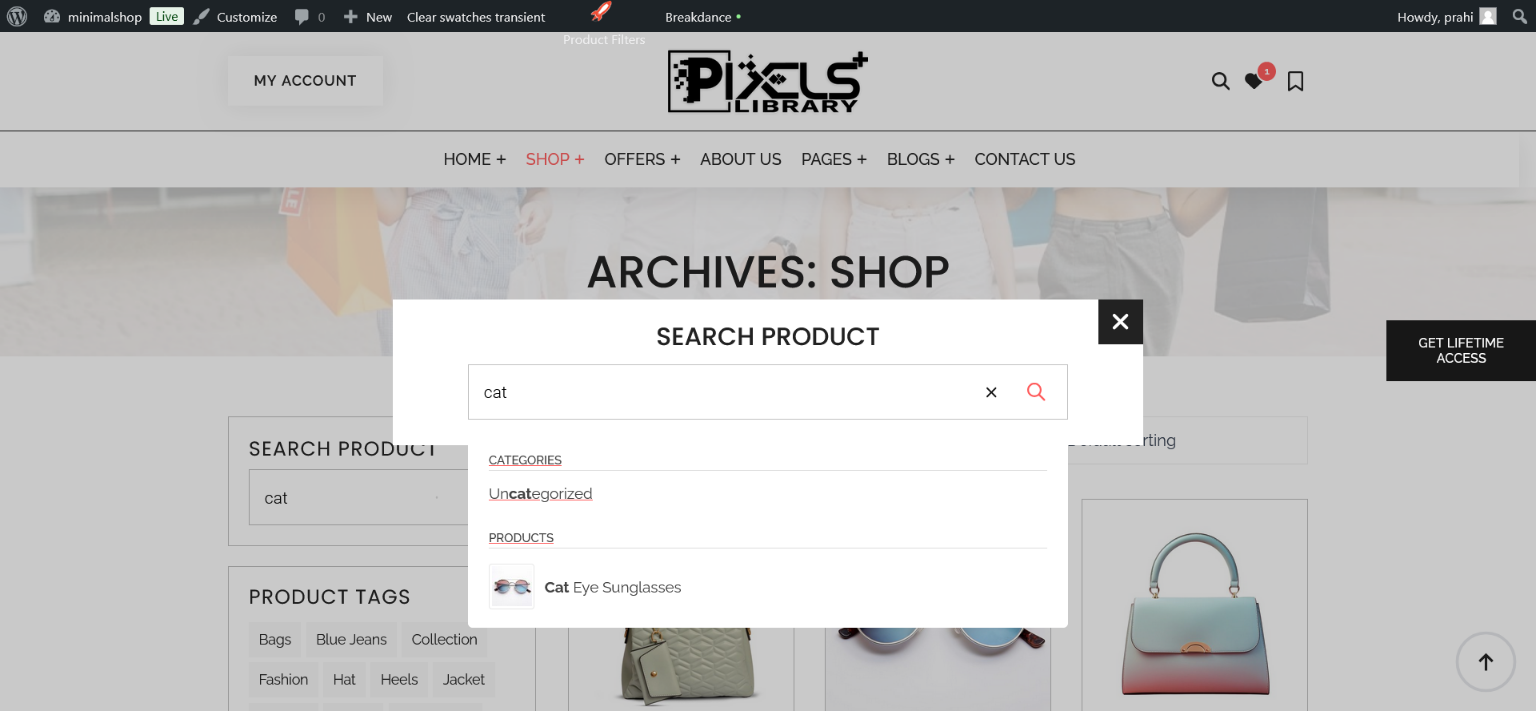Click the rocket icon in admin bar
This screenshot has width=1536, height=711.
600,12
